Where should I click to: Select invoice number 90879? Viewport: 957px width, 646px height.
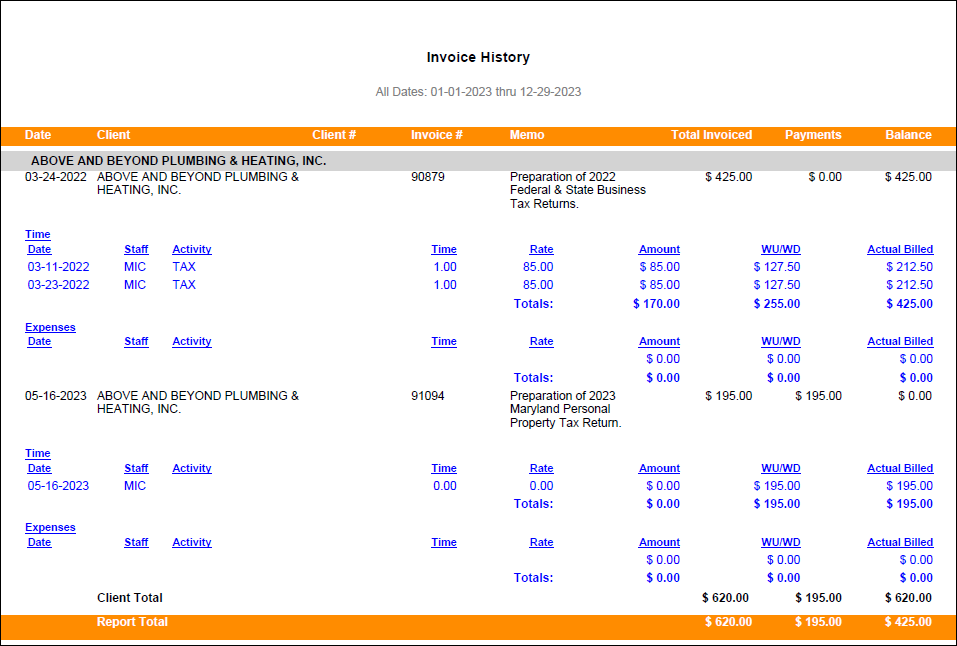pos(427,177)
